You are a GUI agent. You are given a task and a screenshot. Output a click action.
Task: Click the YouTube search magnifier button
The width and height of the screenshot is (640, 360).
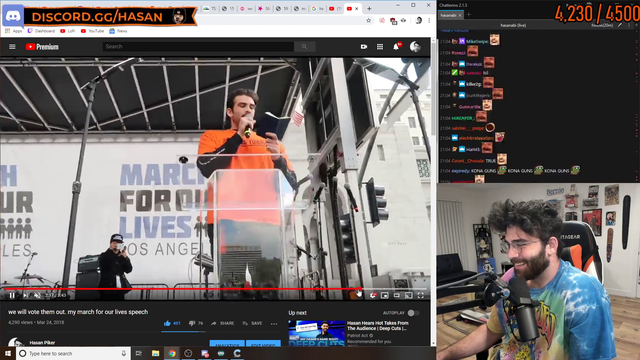[x=304, y=47]
